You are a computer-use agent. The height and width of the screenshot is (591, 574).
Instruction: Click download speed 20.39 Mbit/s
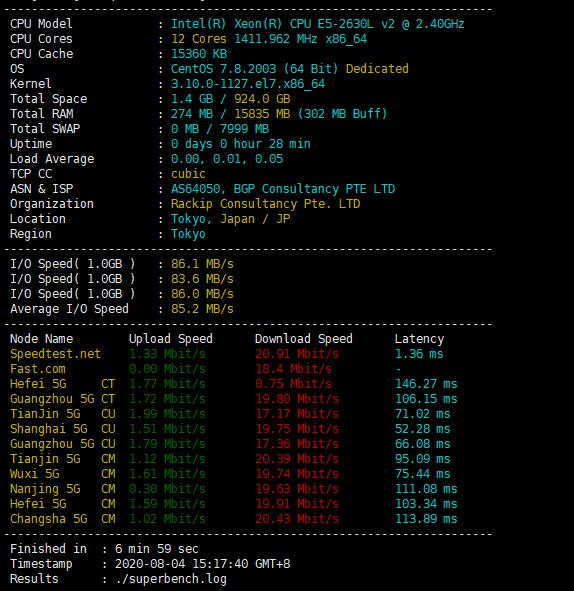coord(297,459)
